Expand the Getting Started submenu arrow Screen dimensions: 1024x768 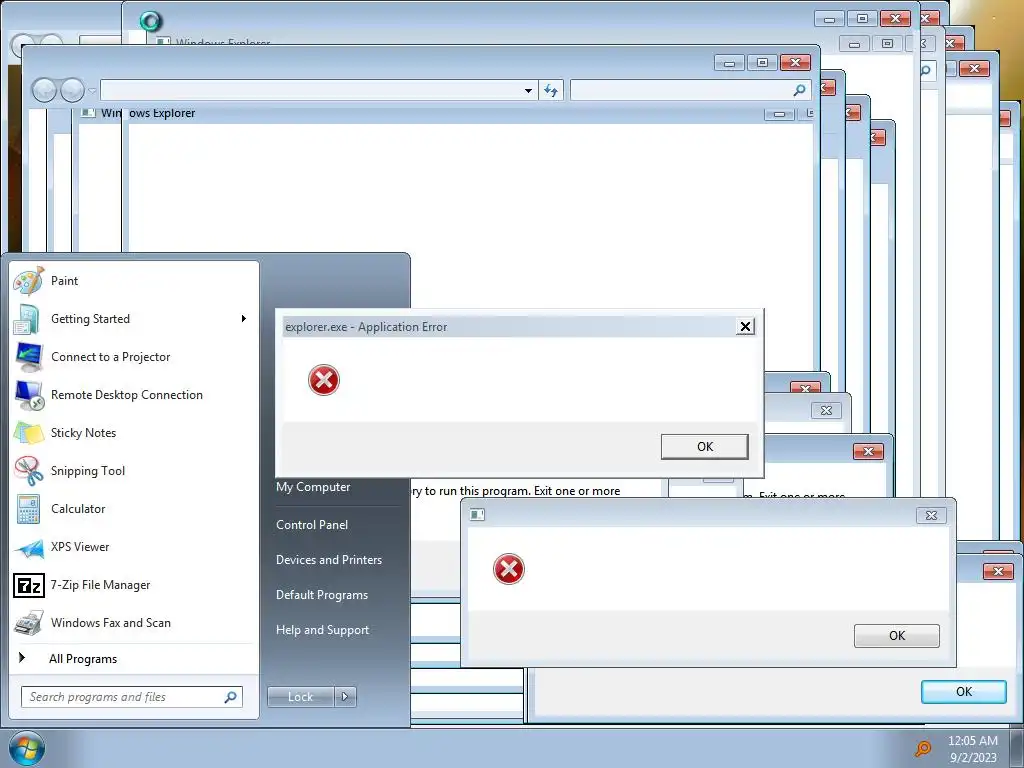tap(244, 319)
